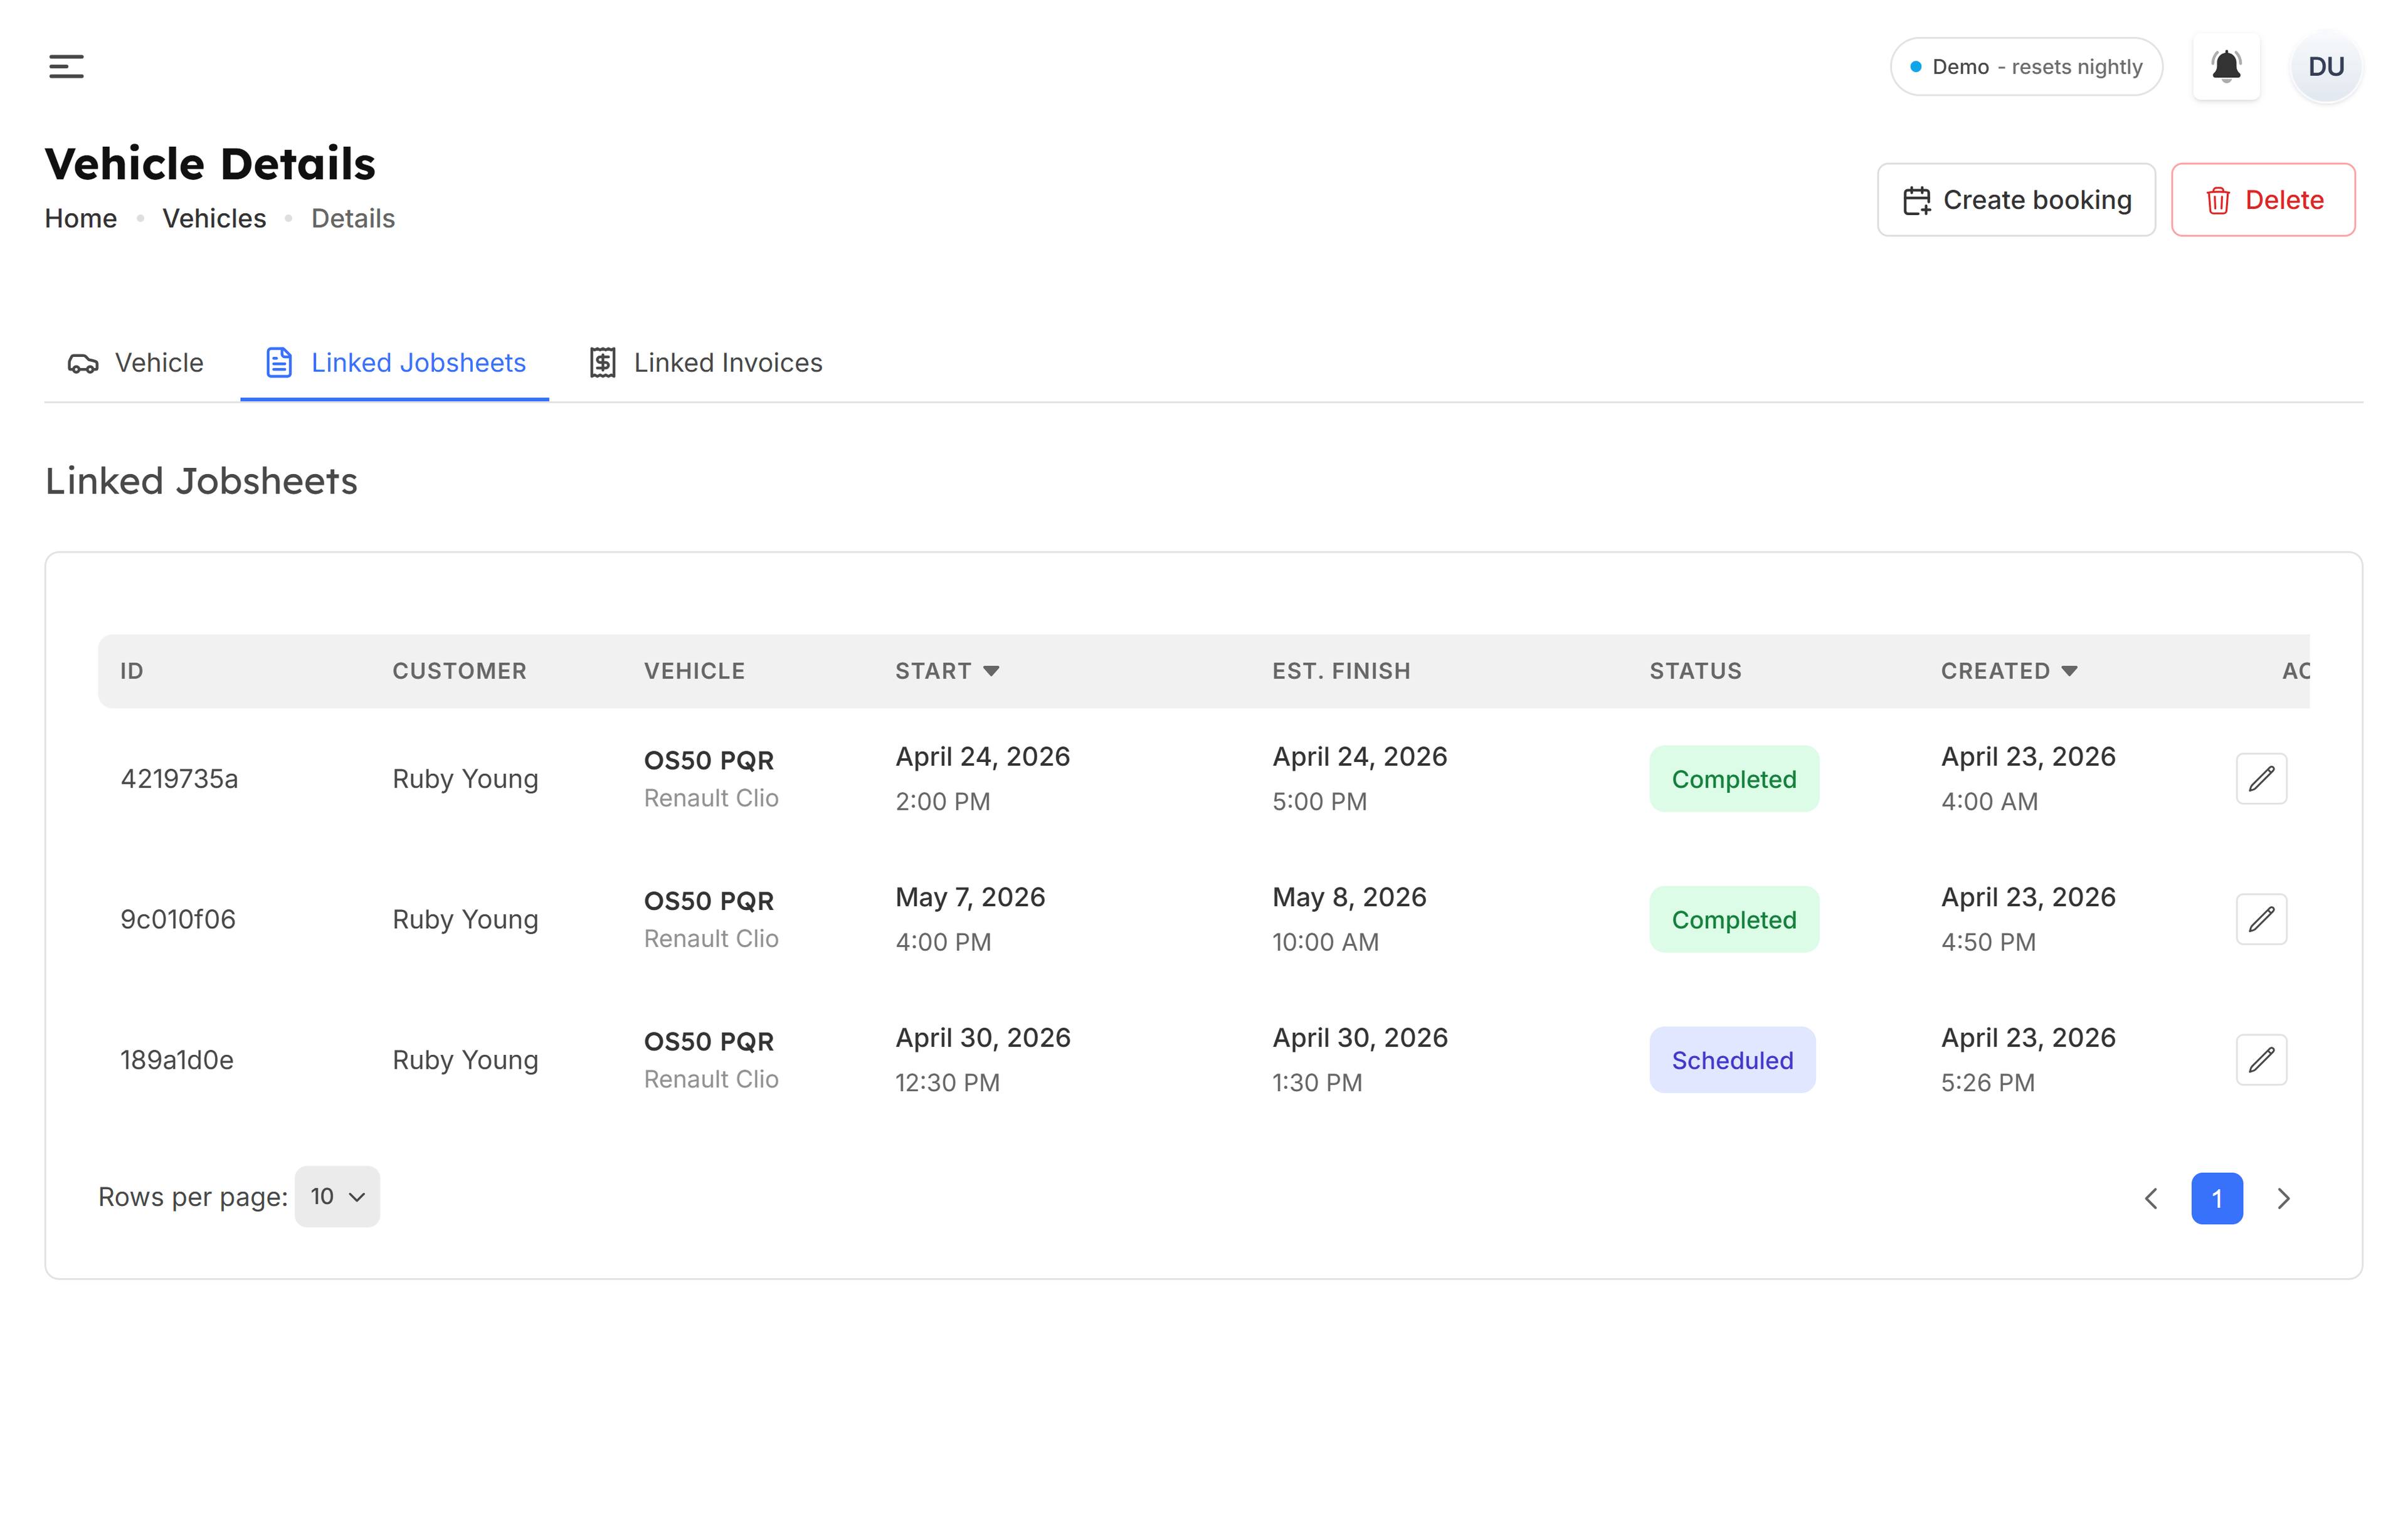Switch to the Vehicle tab

(135, 363)
